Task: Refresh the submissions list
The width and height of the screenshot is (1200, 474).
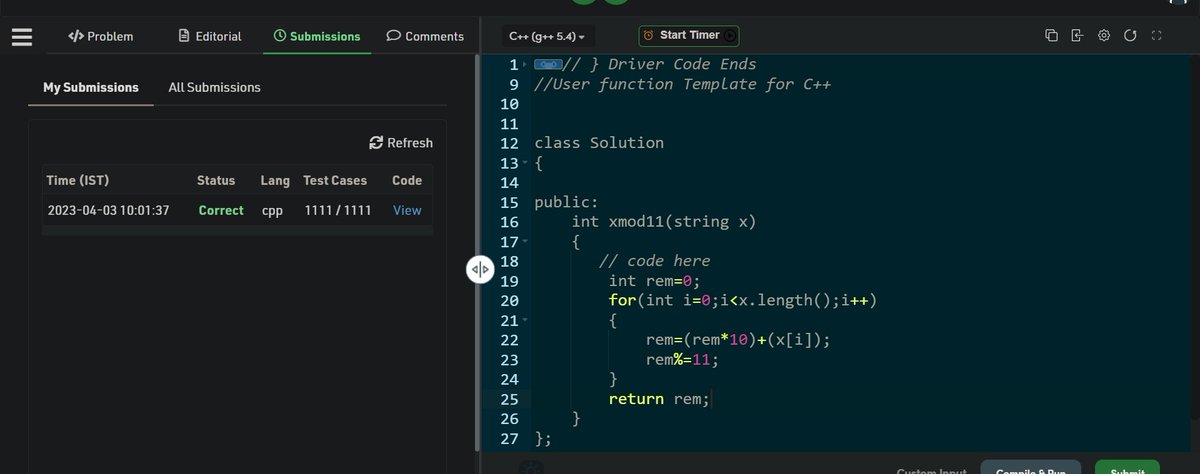Action: tap(401, 143)
